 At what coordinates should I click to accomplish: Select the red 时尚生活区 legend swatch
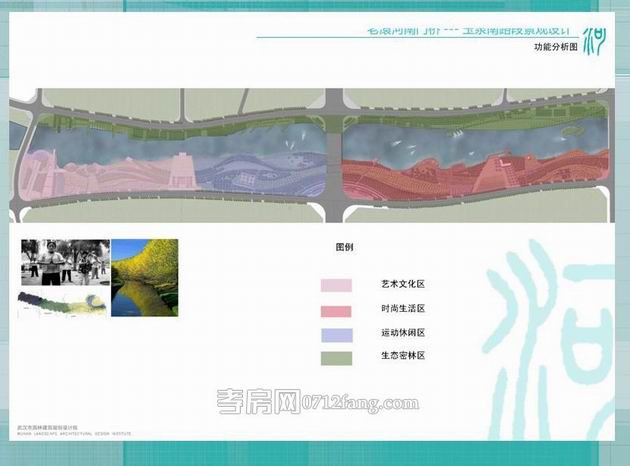336,309
